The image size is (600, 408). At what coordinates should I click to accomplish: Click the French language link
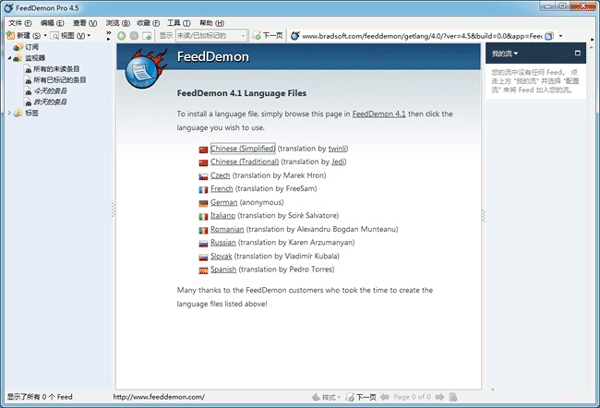[x=222, y=189]
